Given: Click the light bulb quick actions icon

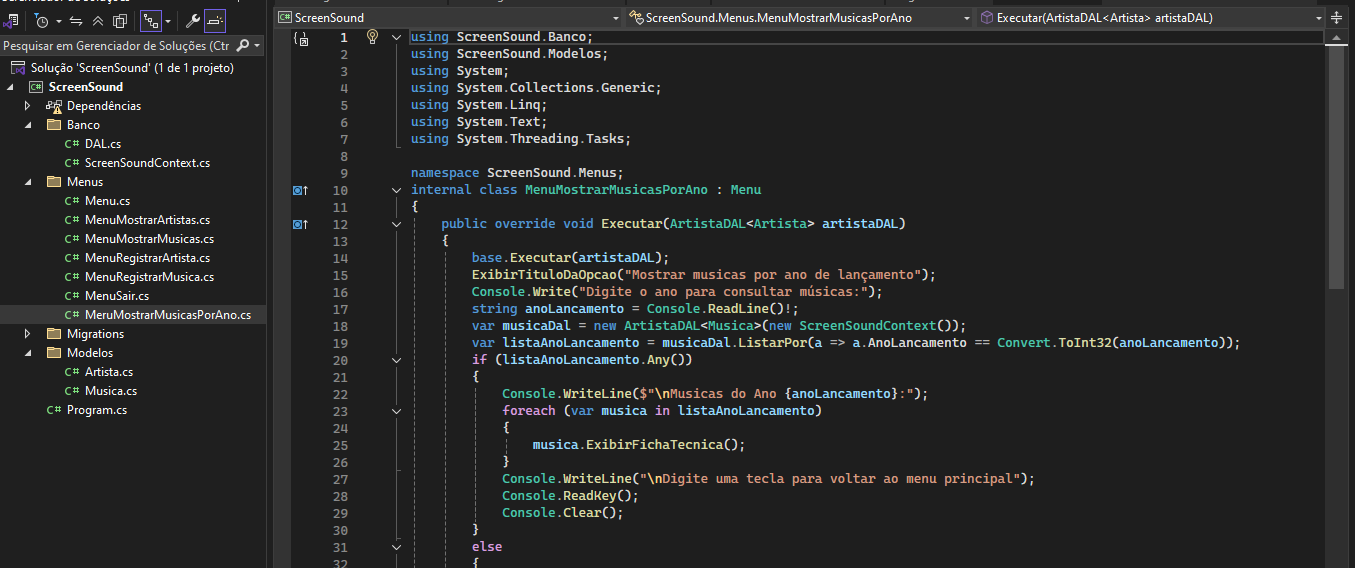Looking at the screenshot, I should [x=372, y=36].
